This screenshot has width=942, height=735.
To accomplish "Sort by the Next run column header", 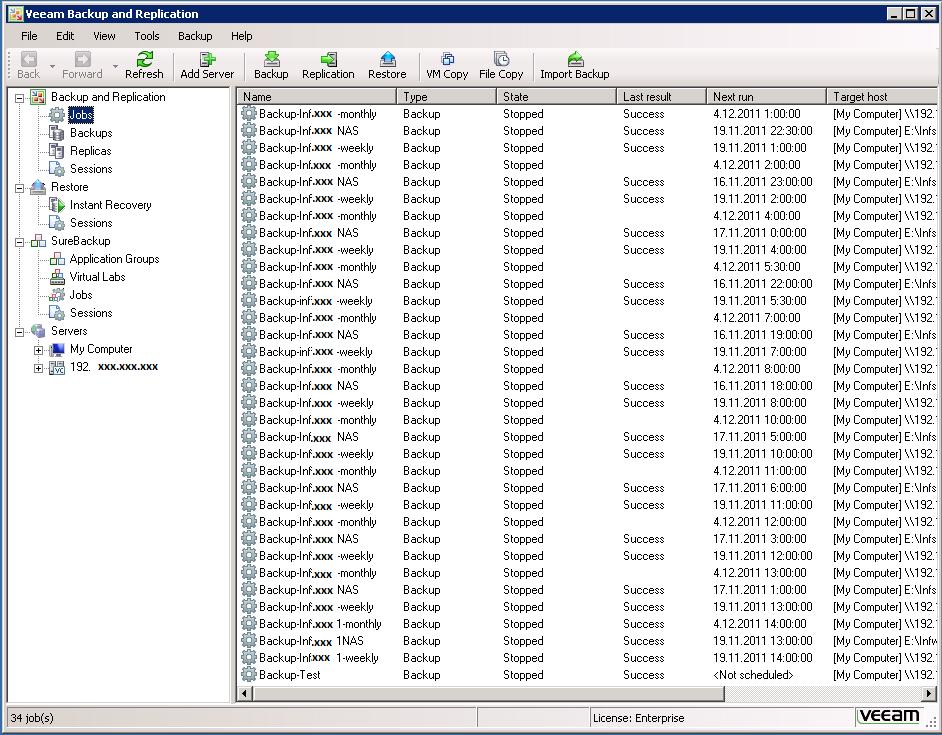I will (x=767, y=96).
